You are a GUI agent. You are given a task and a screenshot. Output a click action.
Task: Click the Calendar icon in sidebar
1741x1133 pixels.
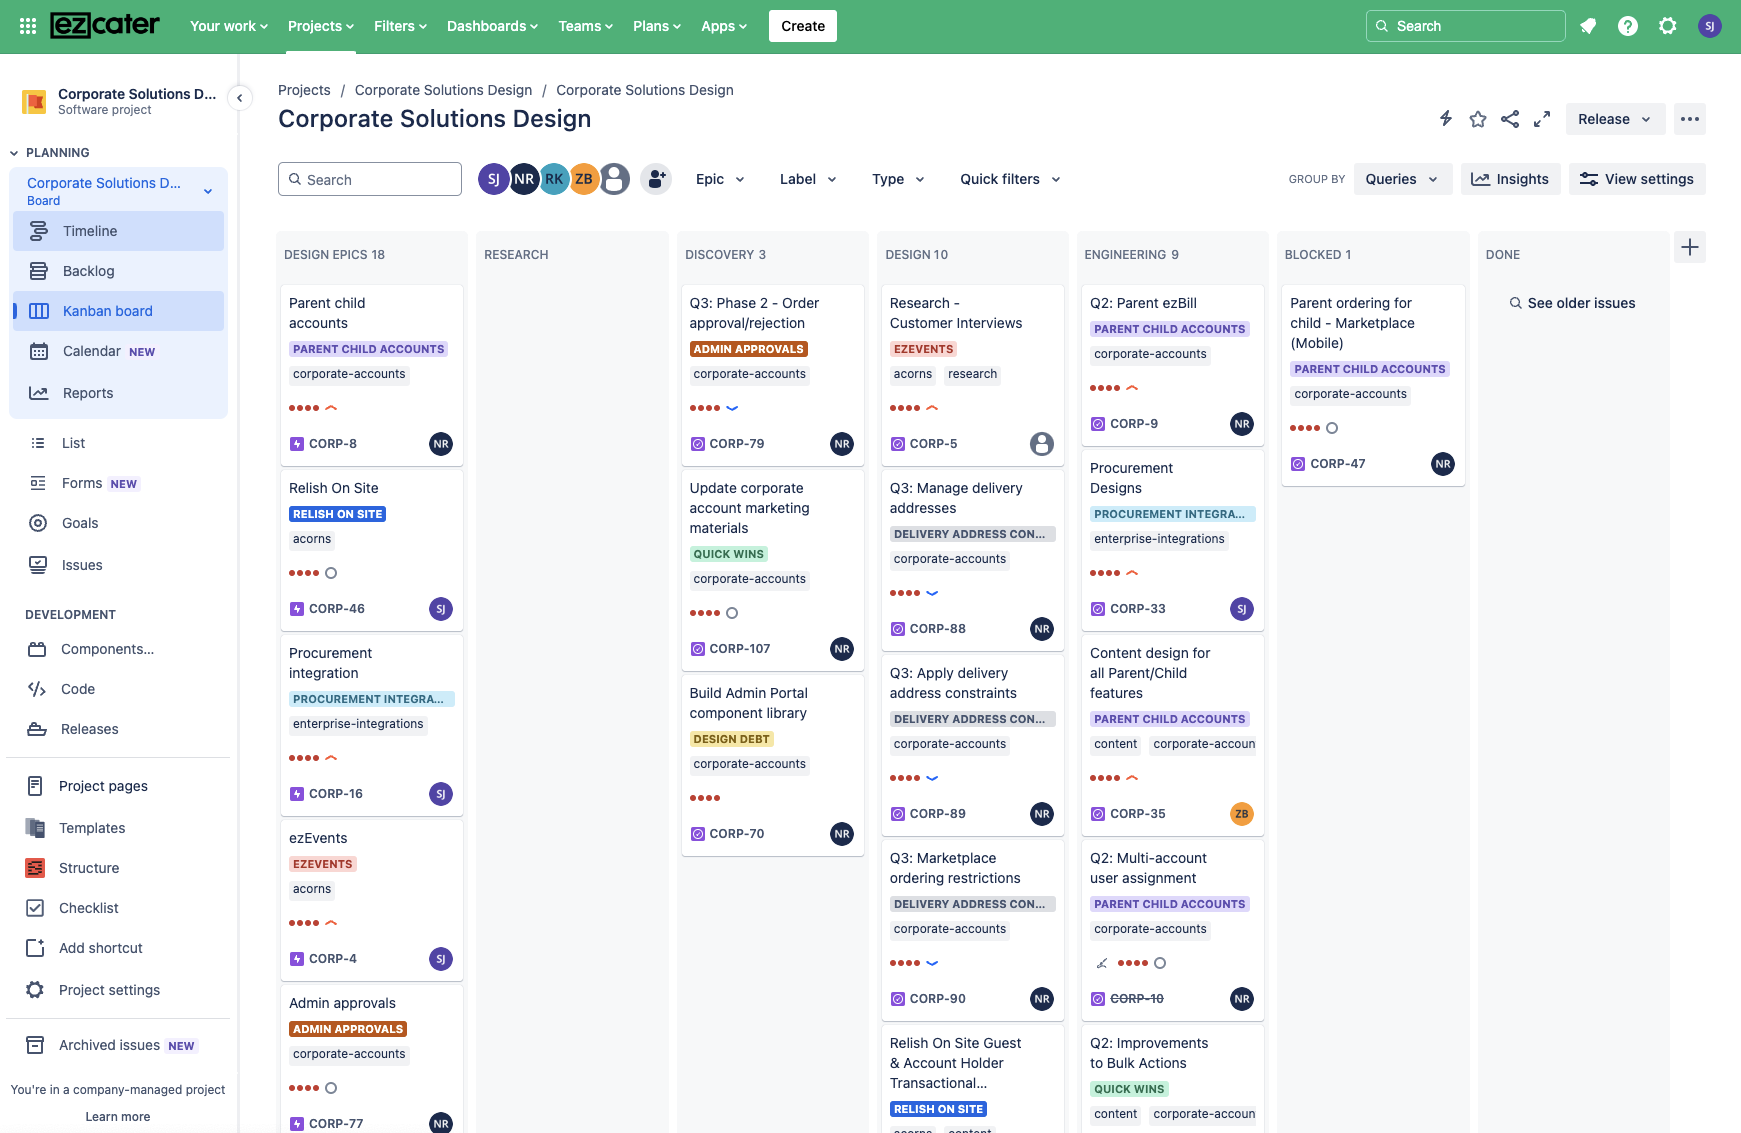tap(39, 351)
